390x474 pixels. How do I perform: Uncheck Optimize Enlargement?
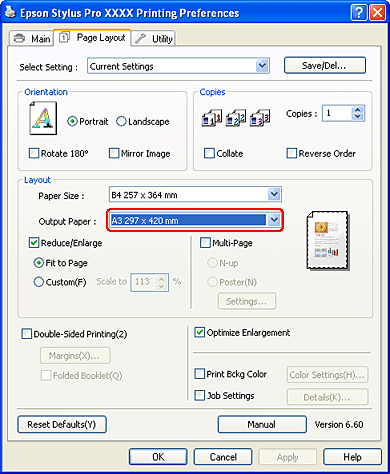pos(199,332)
